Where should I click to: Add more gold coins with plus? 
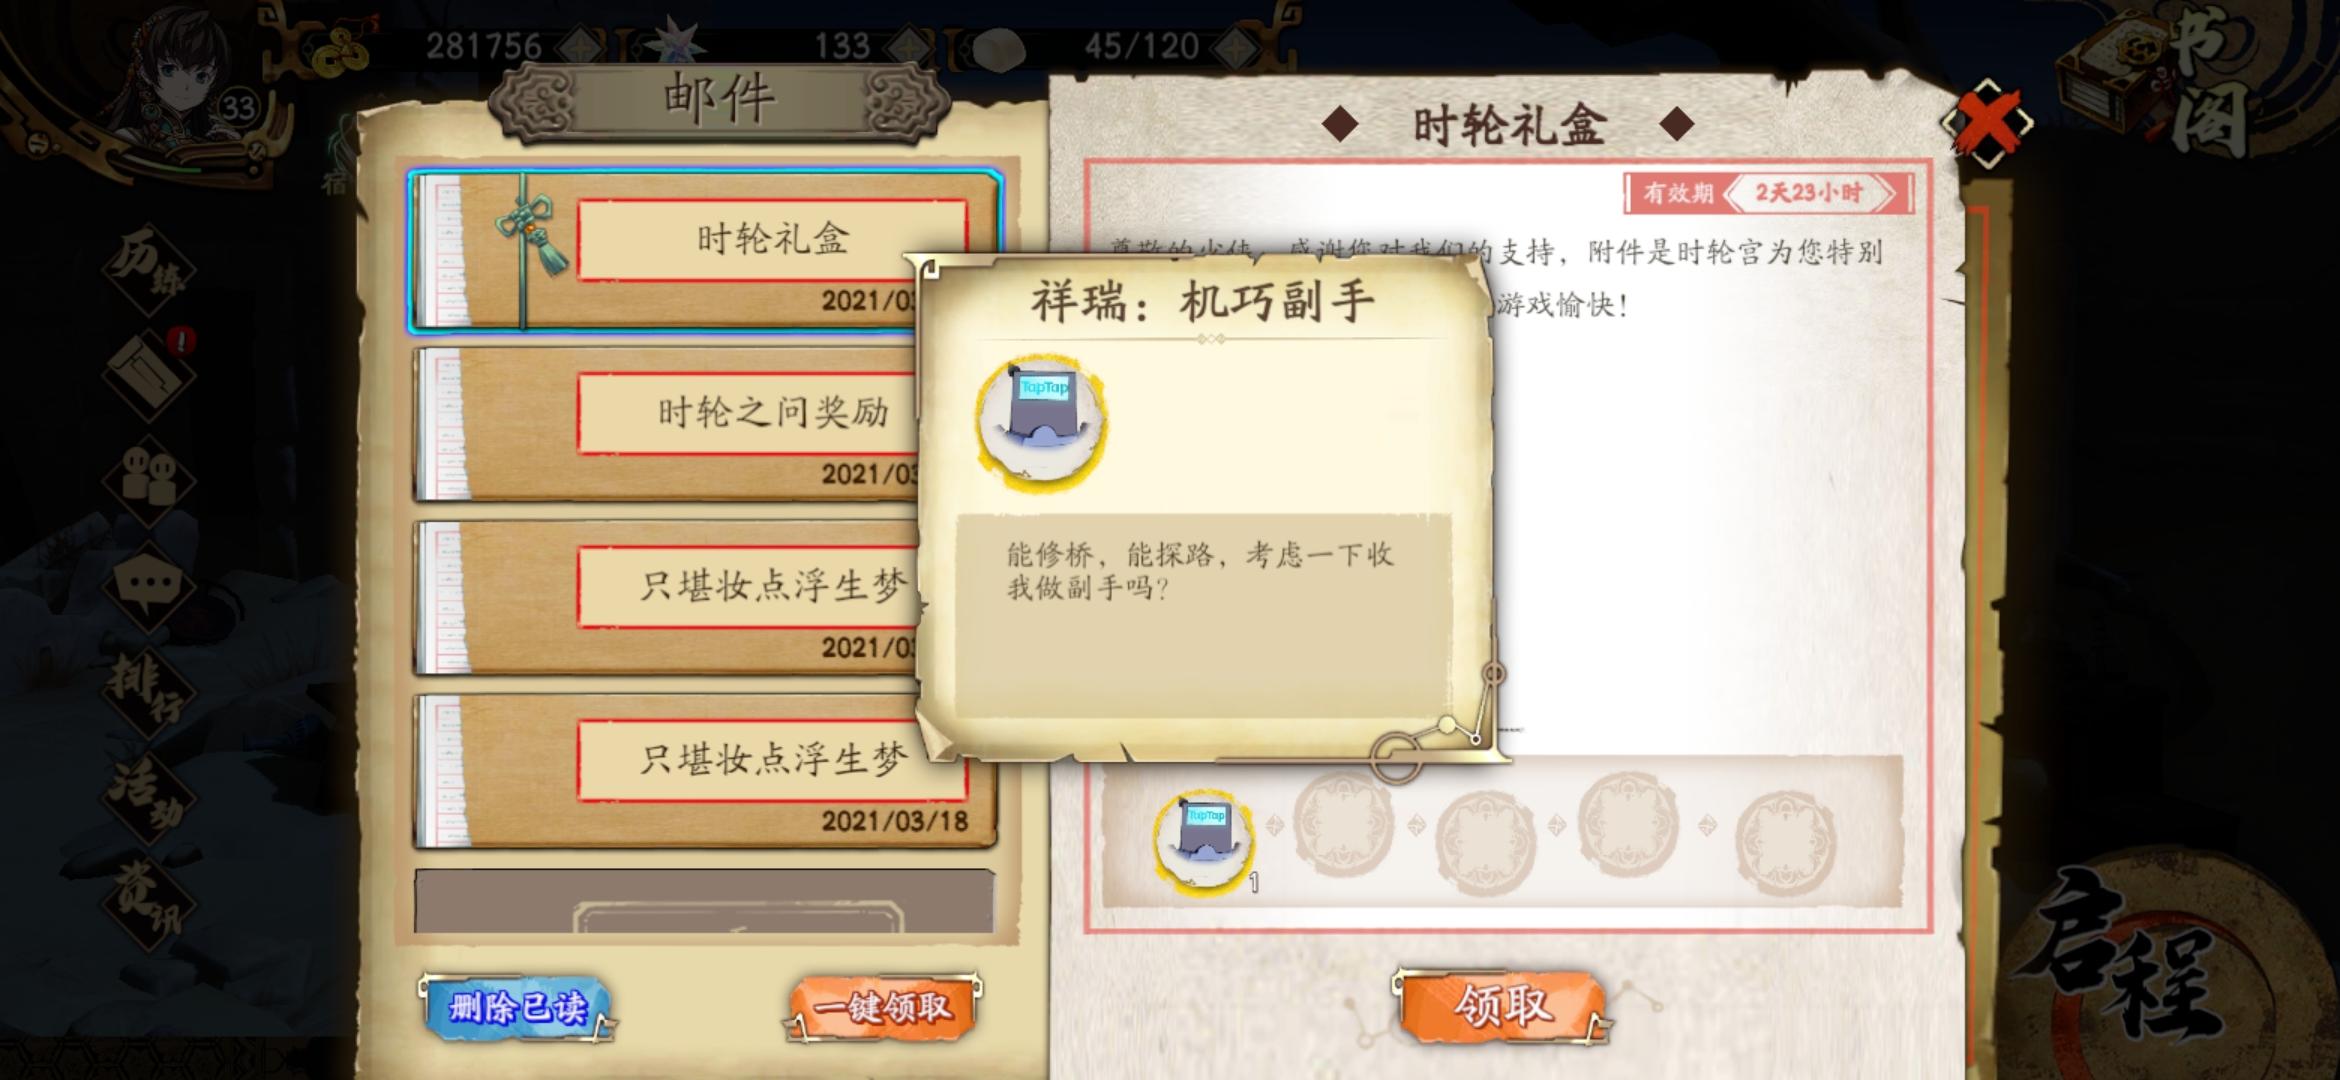[x=580, y=46]
